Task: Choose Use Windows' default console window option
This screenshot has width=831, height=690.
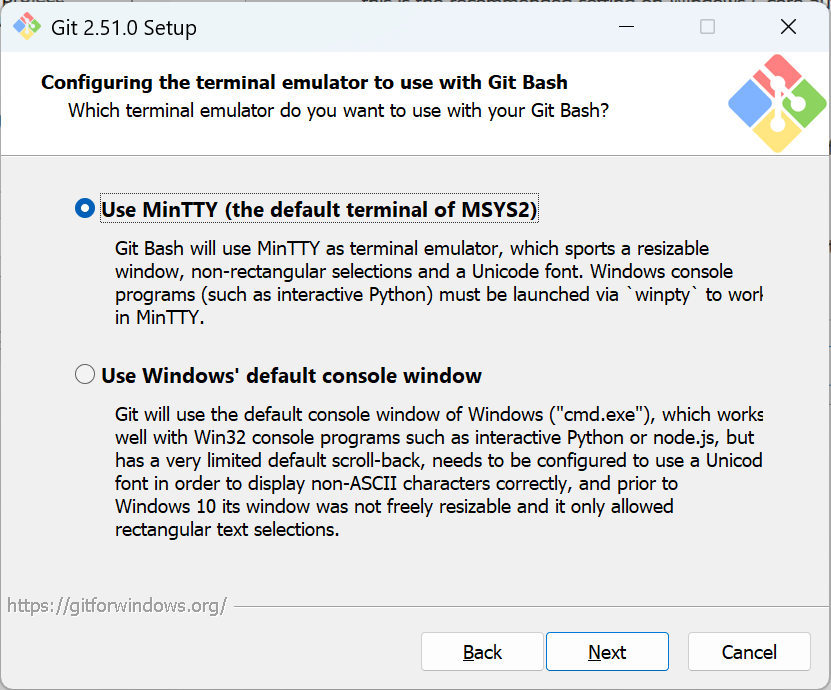Action: click(85, 374)
